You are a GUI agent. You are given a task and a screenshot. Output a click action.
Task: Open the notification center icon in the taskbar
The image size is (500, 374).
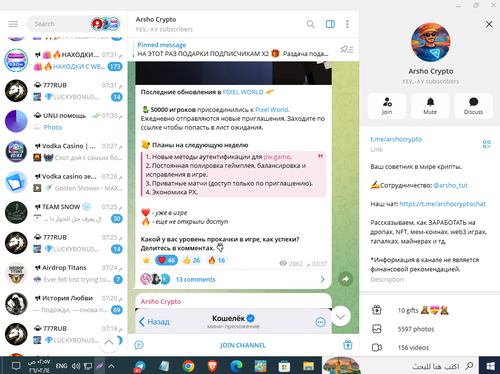(16, 366)
